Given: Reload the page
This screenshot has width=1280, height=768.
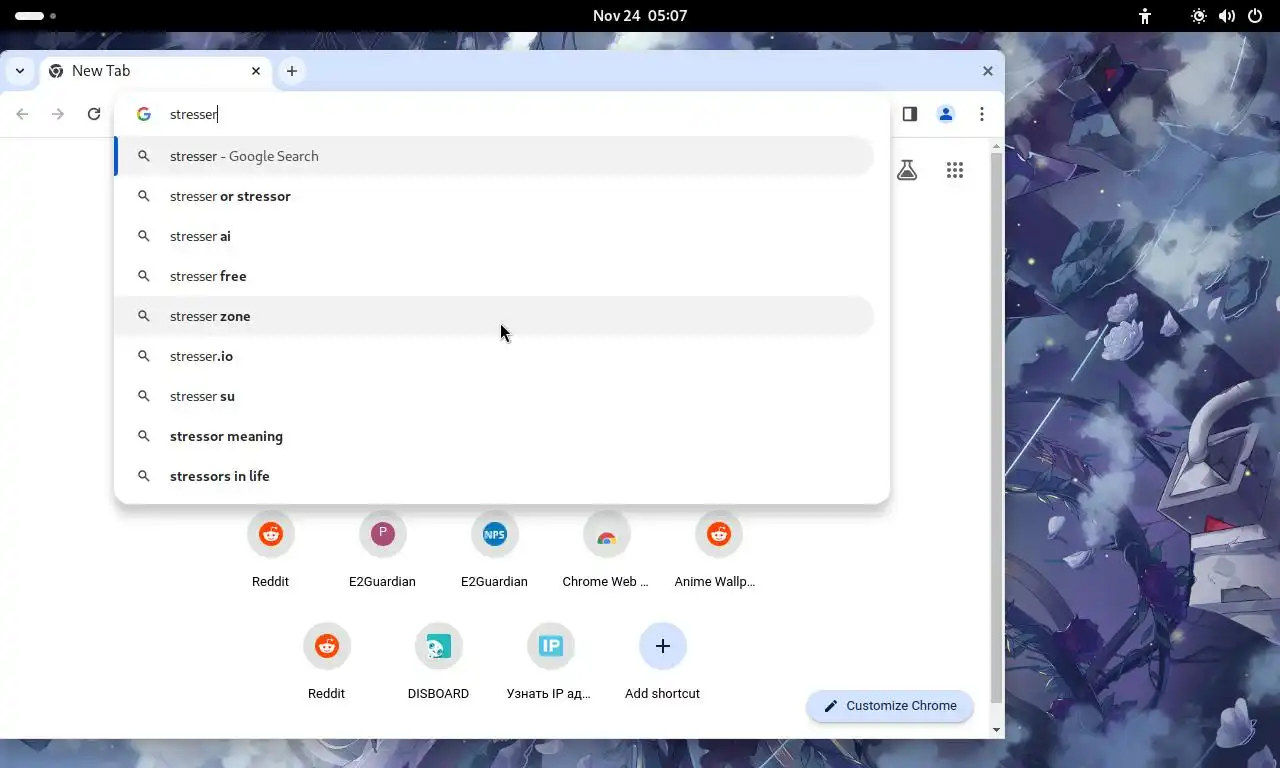Looking at the screenshot, I should point(94,114).
